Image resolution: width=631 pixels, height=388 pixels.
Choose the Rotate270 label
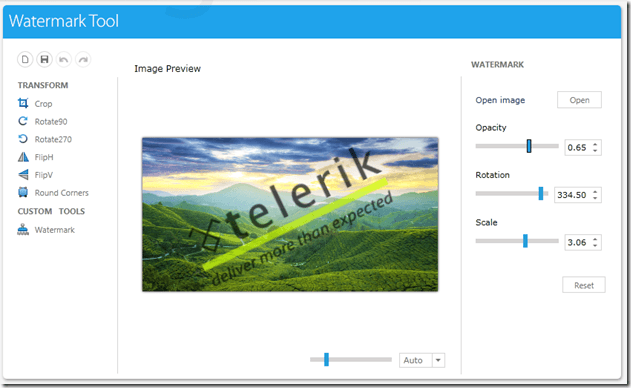(53, 139)
